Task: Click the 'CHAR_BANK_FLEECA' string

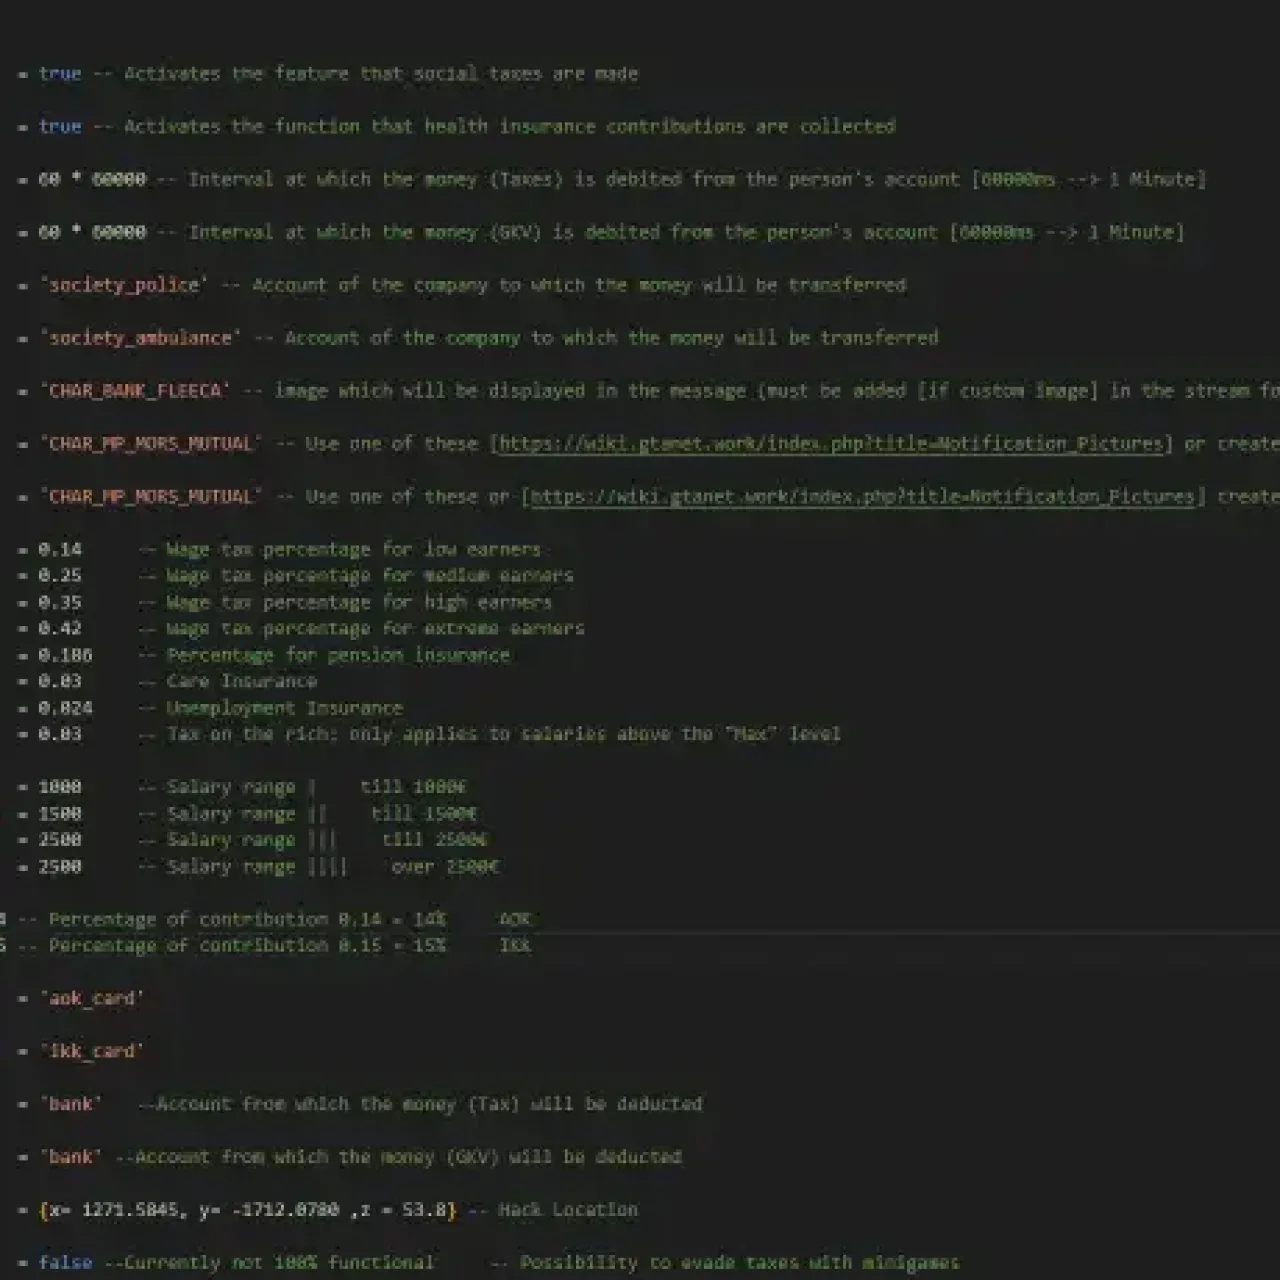Action: [x=135, y=390]
